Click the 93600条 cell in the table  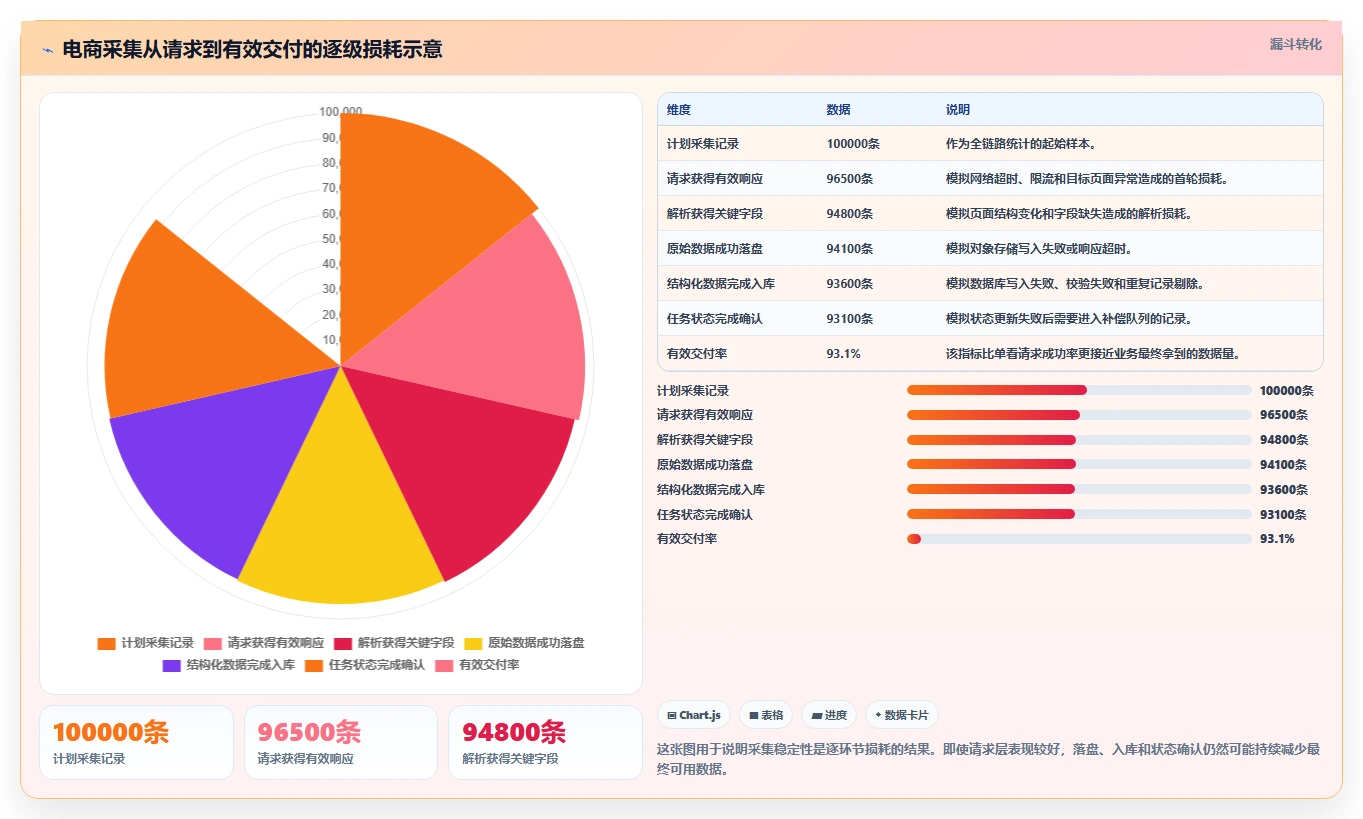tap(850, 284)
